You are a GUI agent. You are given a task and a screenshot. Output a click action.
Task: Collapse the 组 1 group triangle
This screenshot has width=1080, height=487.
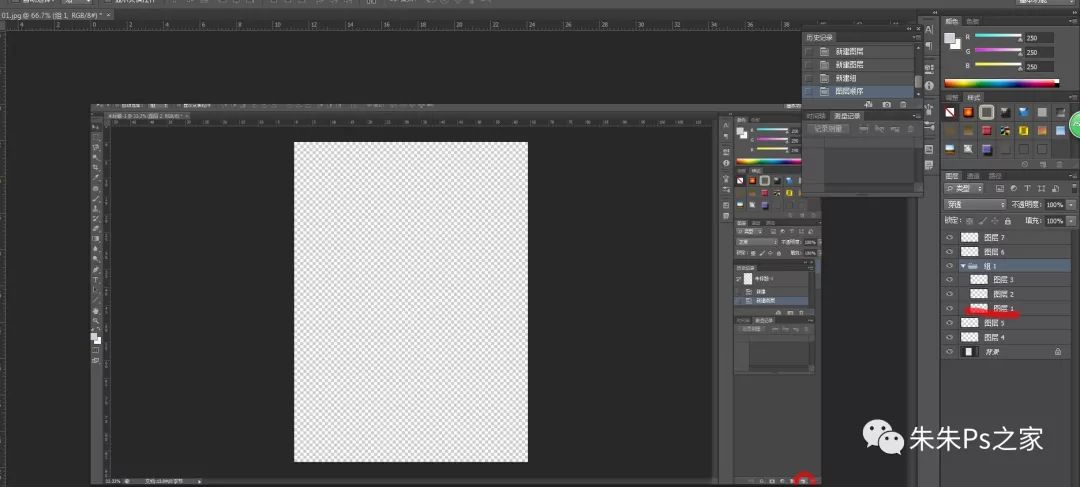[963, 267]
